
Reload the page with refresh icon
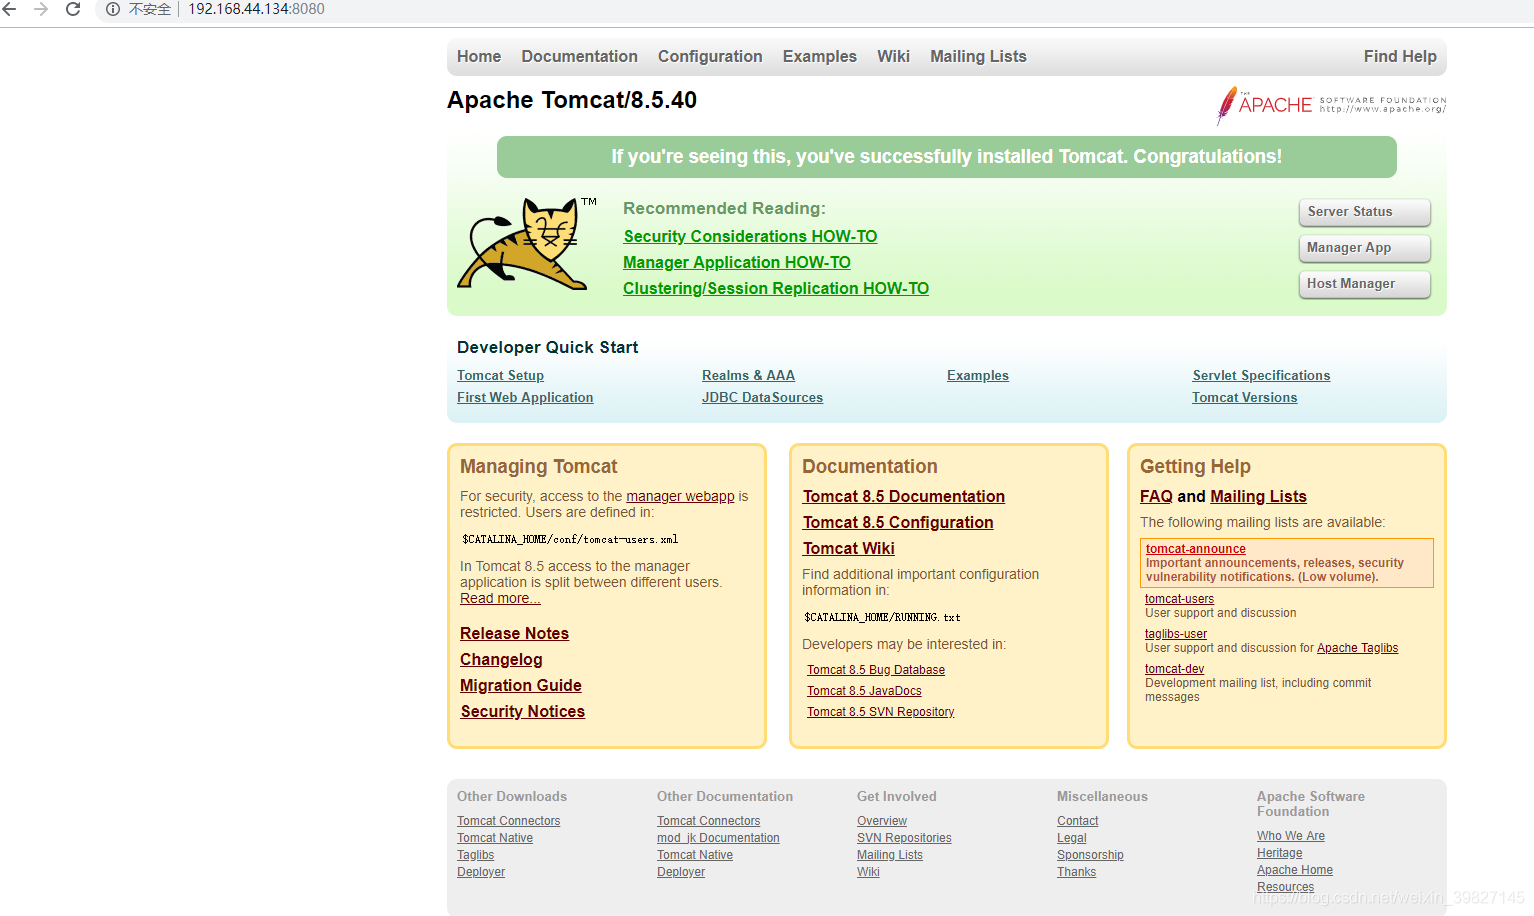[73, 9]
